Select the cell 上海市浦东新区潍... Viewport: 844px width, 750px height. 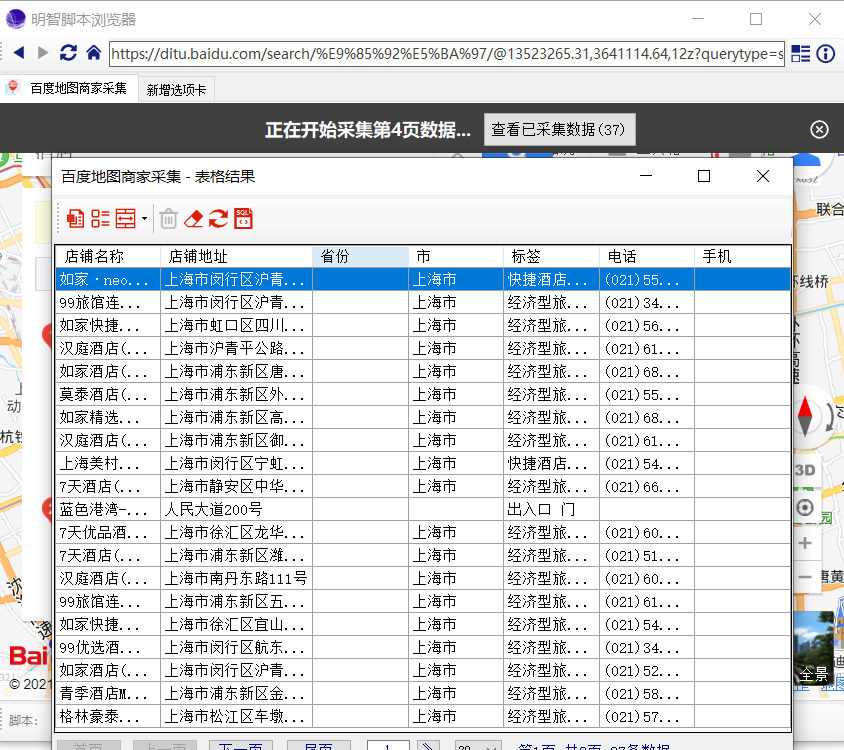(x=236, y=555)
